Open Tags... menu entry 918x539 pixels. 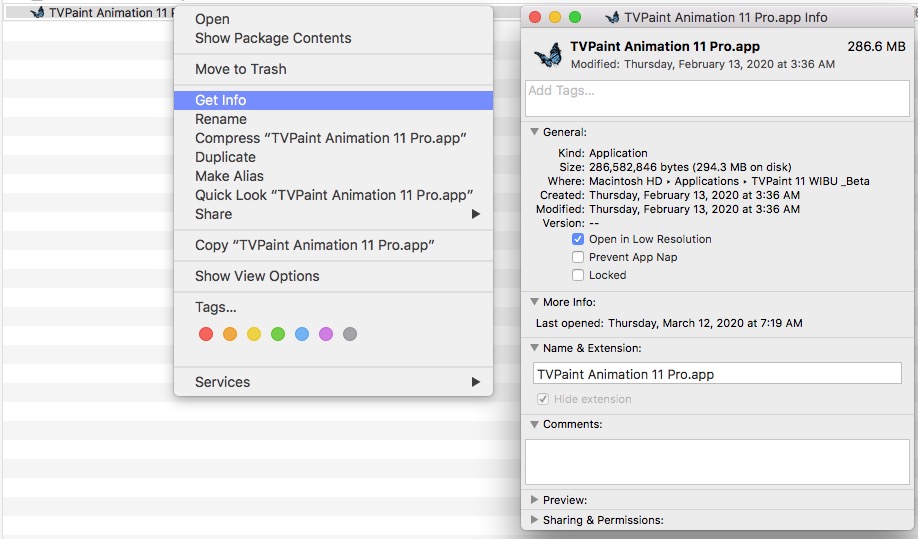pos(333,307)
